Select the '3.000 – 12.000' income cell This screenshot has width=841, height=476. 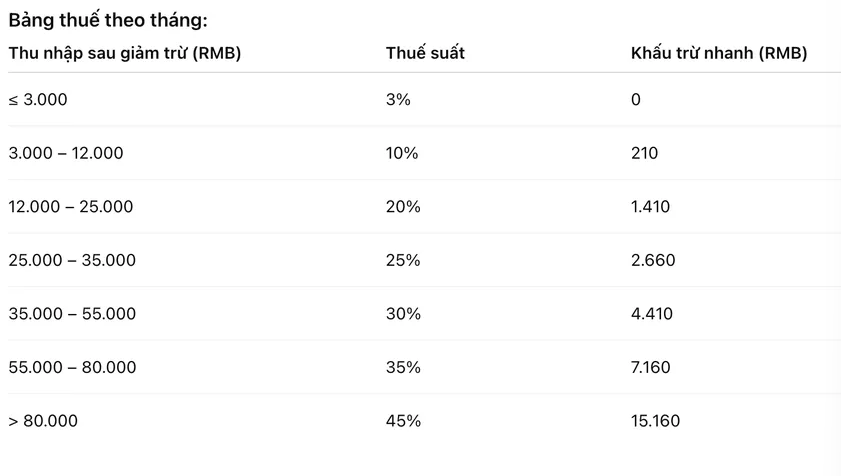click(x=66, y=153)
